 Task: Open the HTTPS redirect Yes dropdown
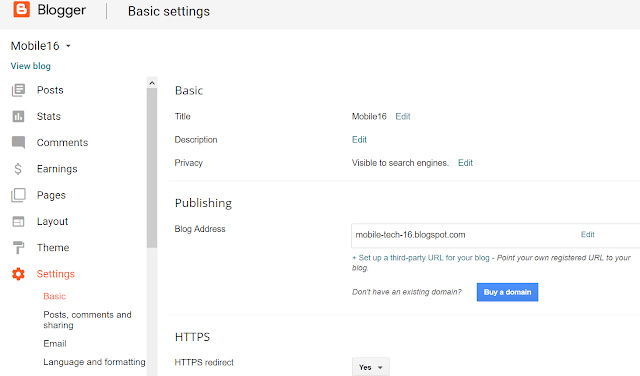tap(371, 367)
